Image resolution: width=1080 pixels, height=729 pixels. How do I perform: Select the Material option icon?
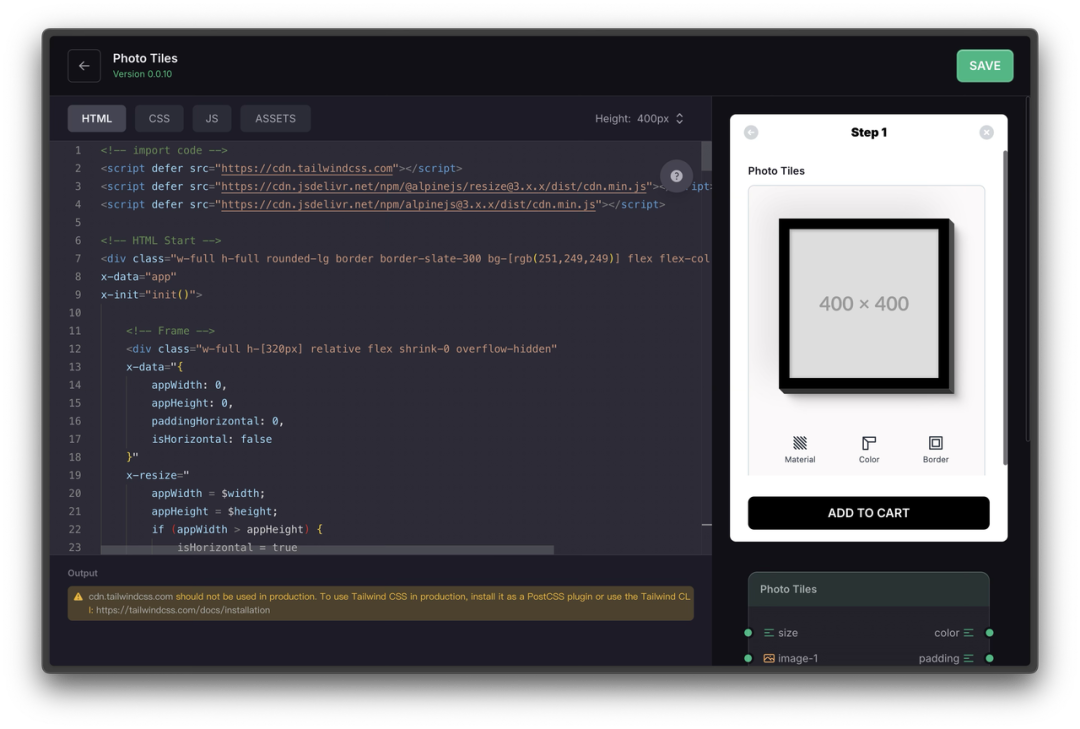[800, 449]
